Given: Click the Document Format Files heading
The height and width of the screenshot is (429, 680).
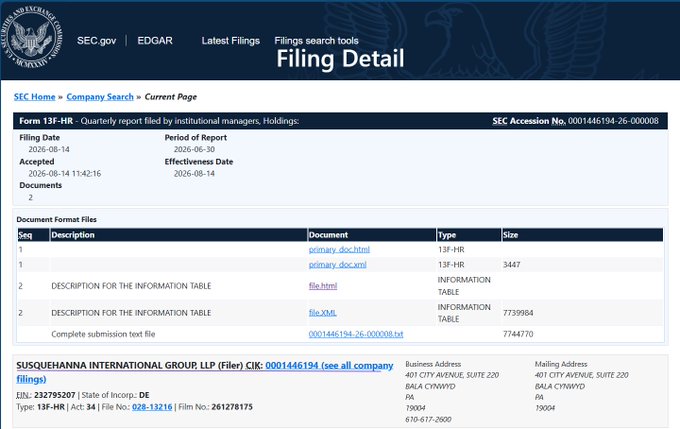Looking at the screenshot, I should point(56,219).
